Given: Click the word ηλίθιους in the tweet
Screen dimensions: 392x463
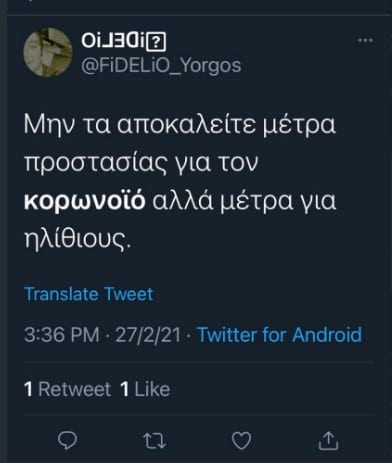Looking at the screenshot, I should tap(76, 239).
